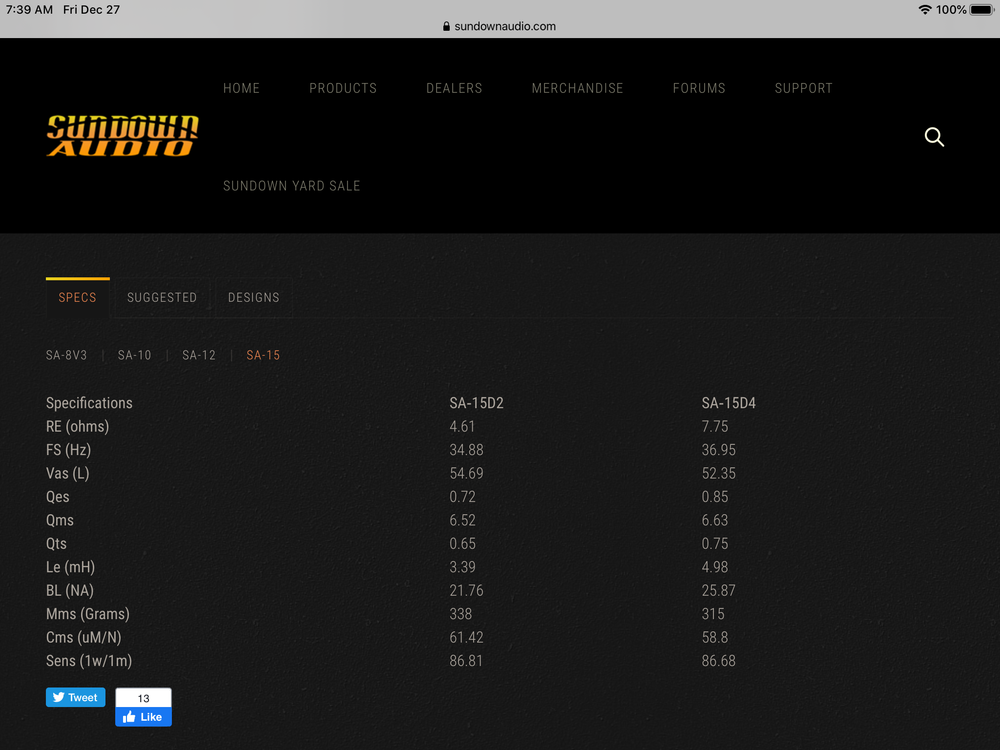Click the Mms value 338
Screen dimensions: 1000x750
[460, 614]
